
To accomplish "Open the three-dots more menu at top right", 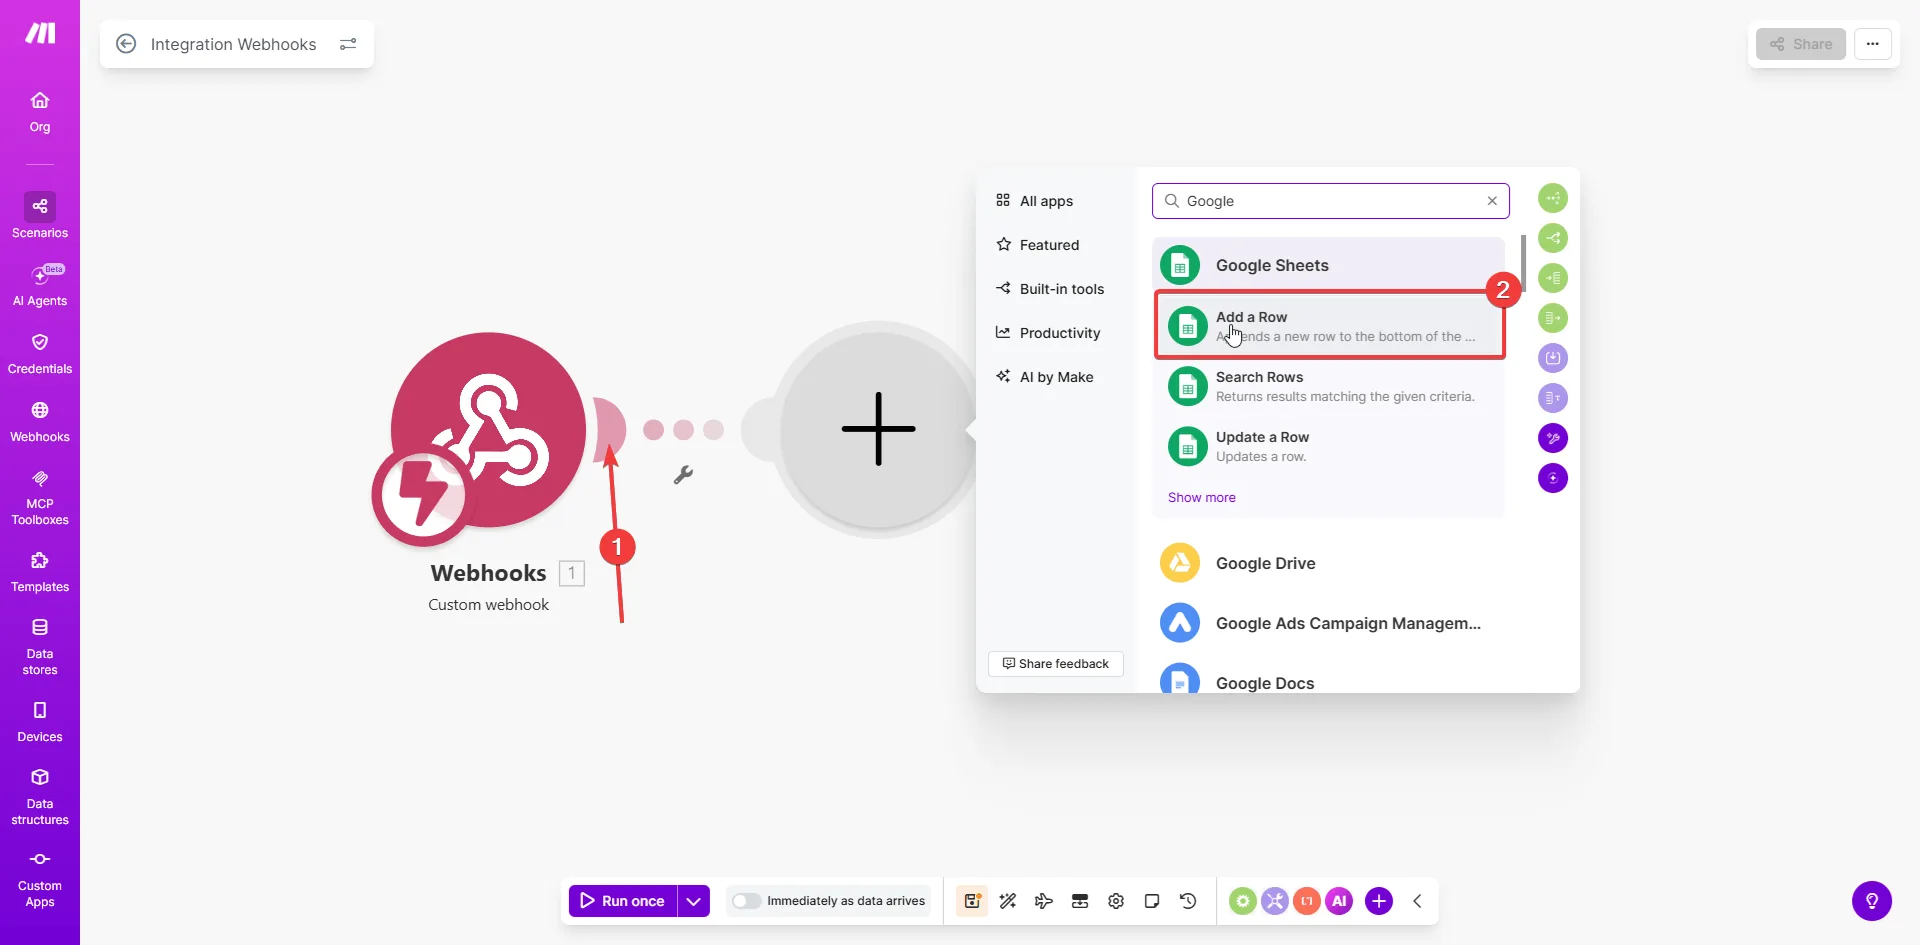I will [1873, 44].
